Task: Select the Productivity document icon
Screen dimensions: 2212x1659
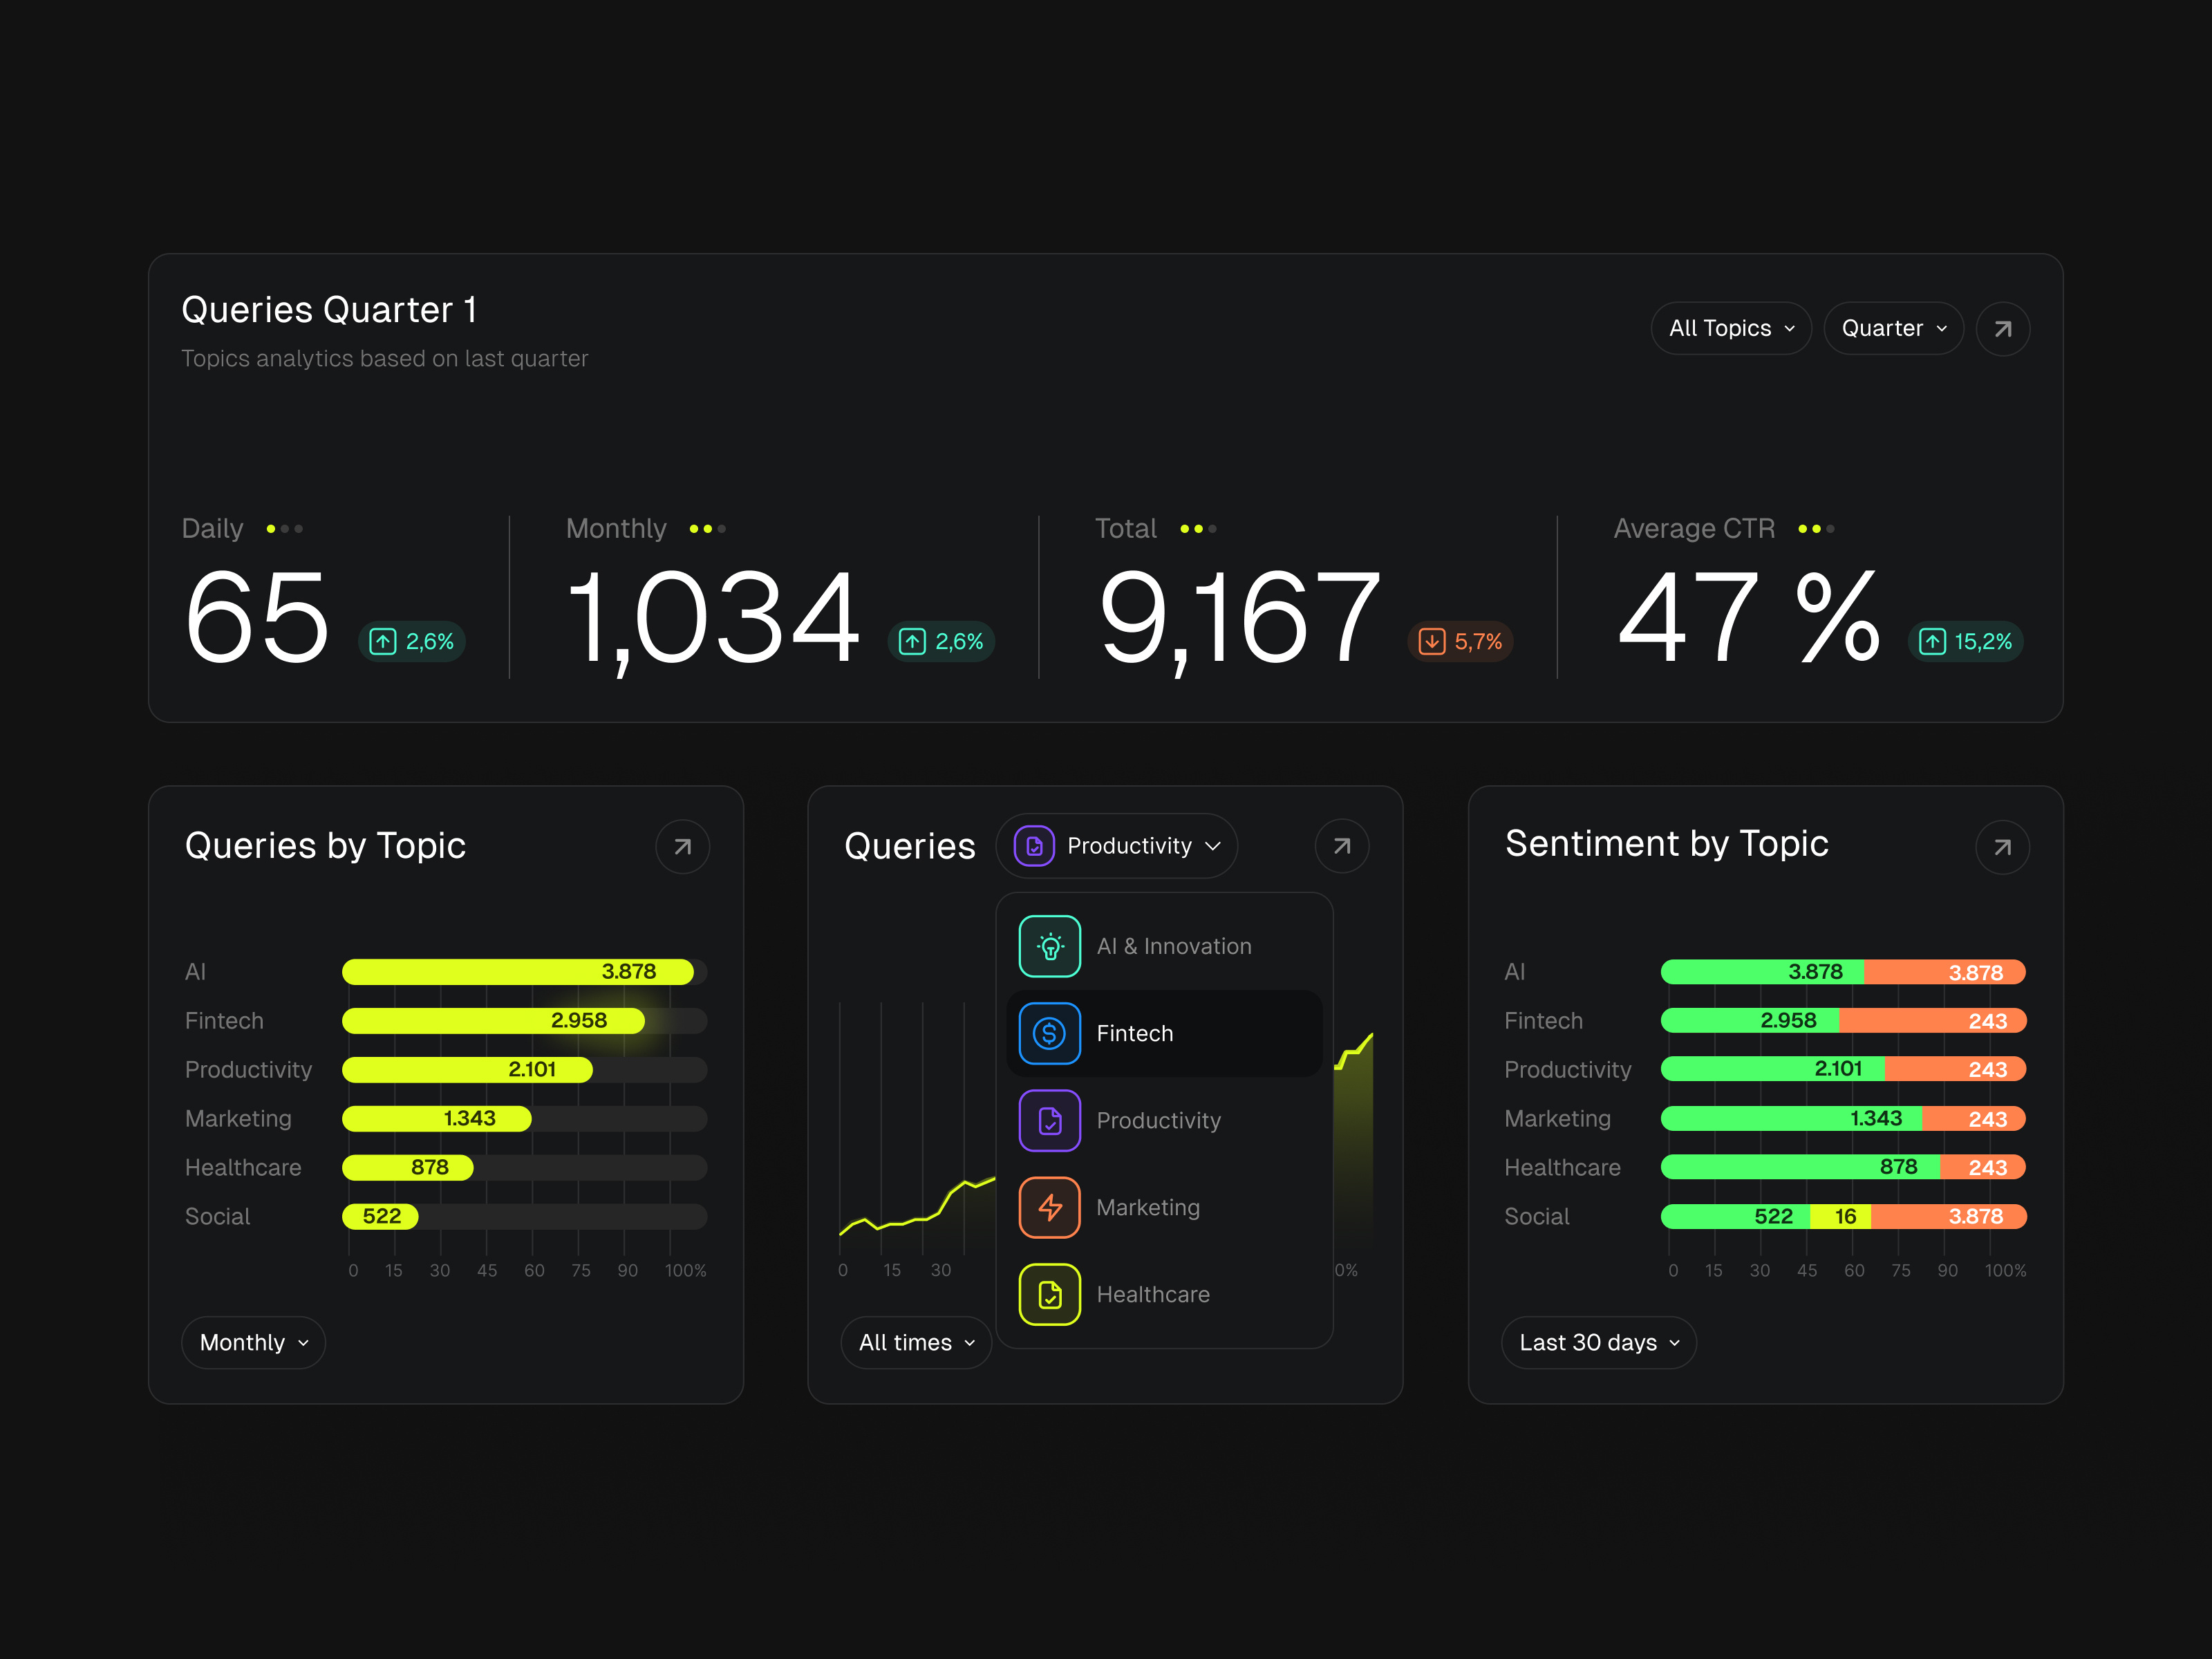Action: click(1049, 1120)
